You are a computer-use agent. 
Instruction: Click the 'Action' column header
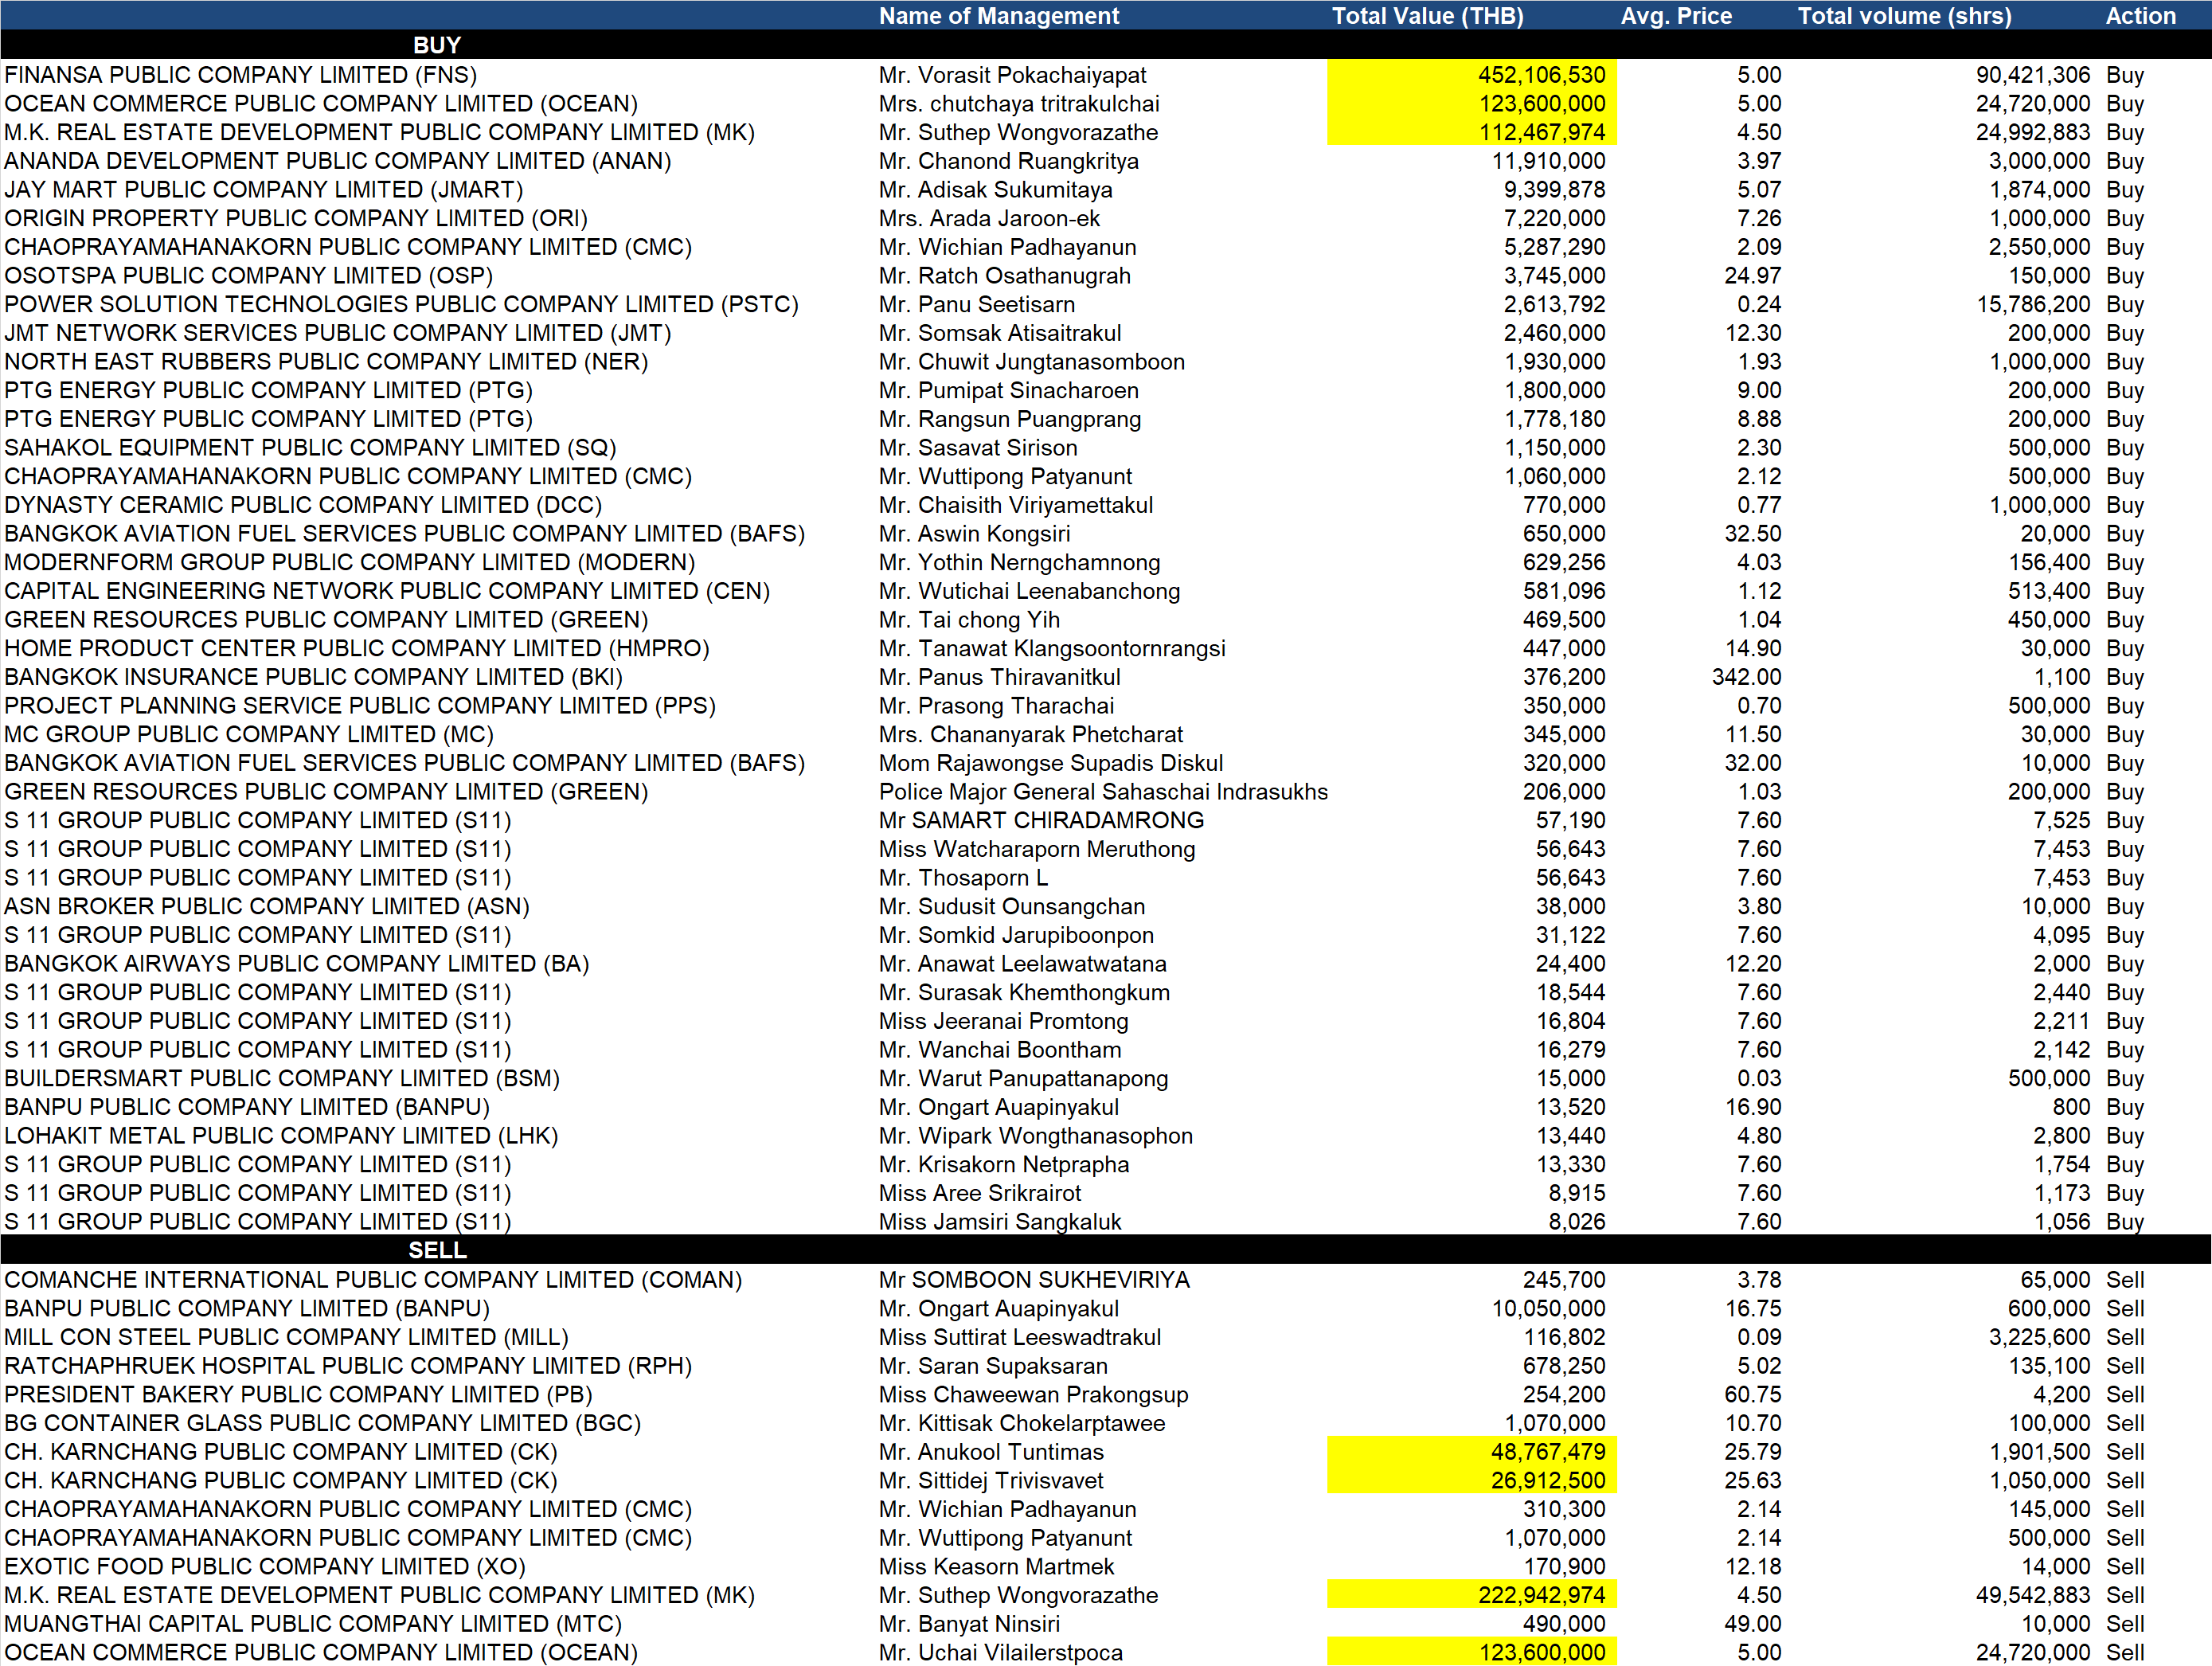(x=2140, y=16)
